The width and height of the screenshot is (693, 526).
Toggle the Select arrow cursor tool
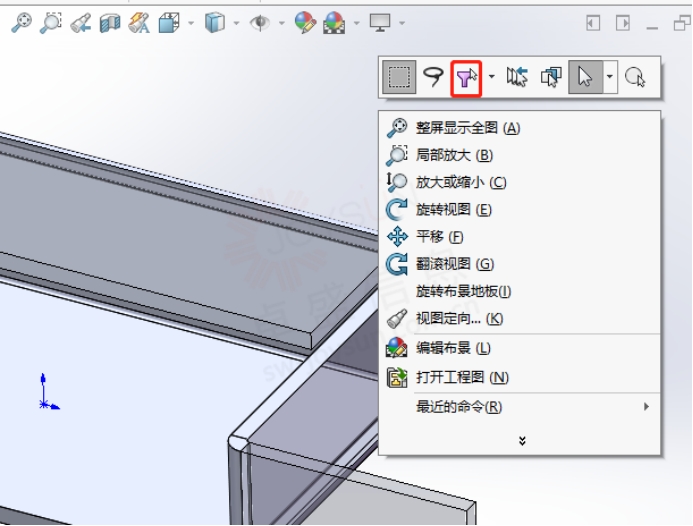click(x=585, y=77)
